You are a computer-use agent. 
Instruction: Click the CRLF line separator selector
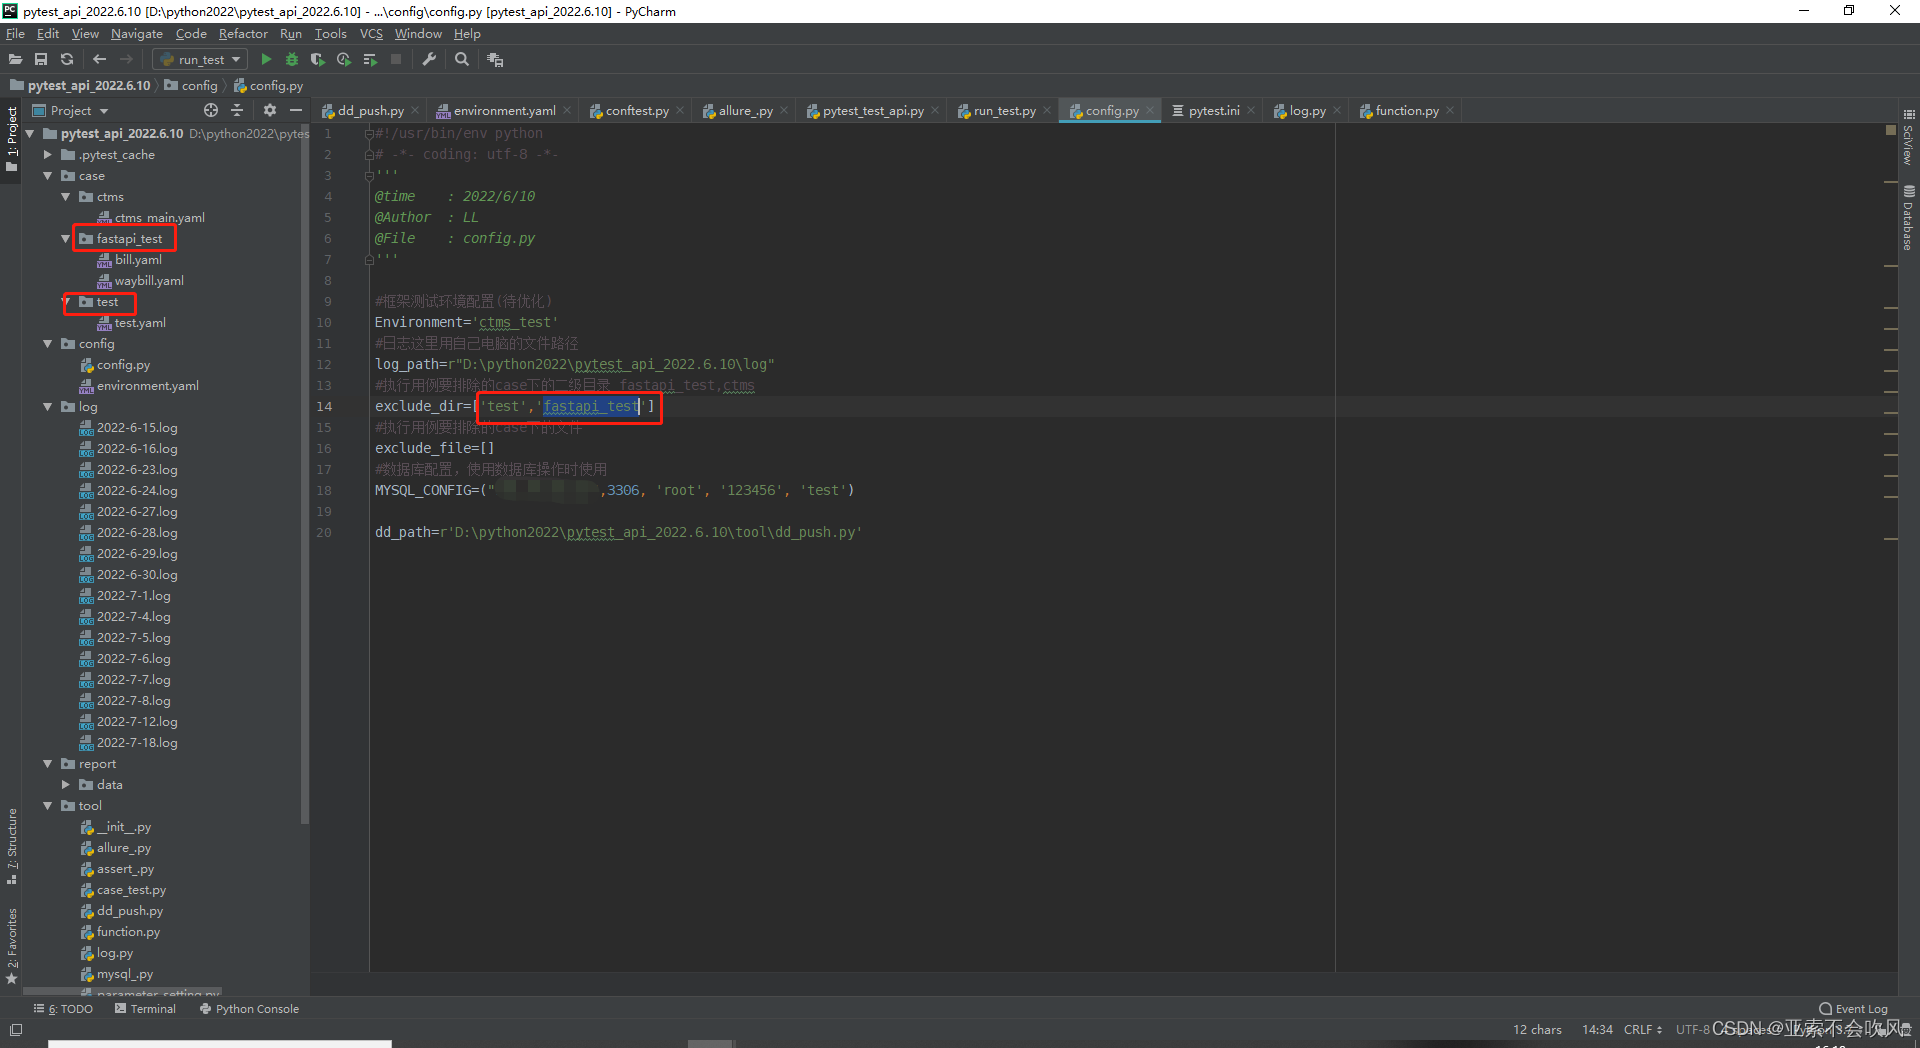[x=1643, y=1030]
